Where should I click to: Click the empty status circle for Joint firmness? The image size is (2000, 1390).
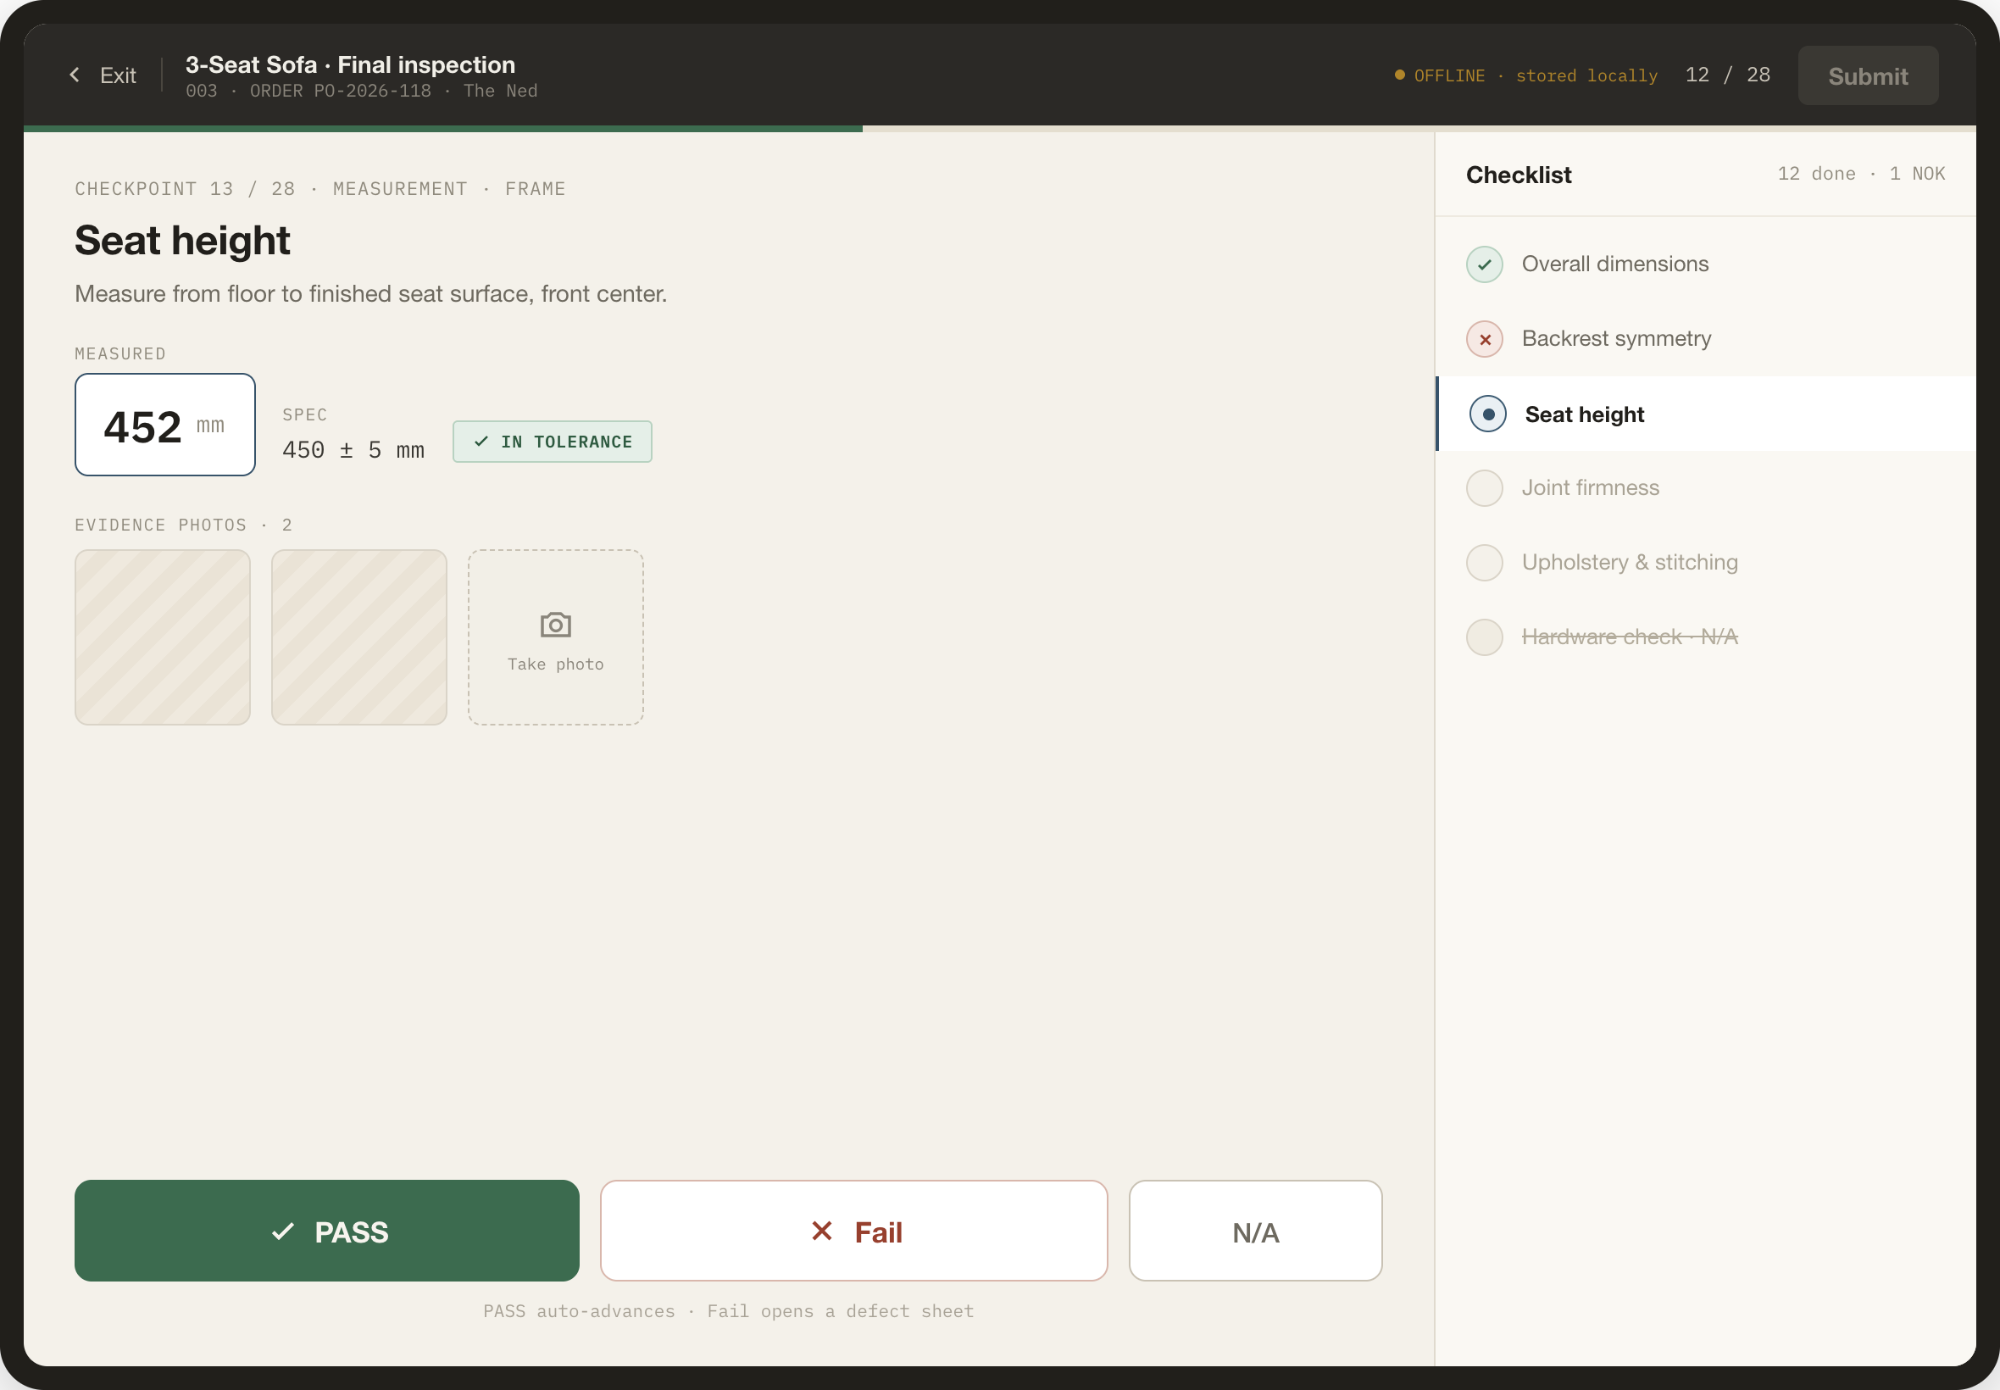(x=1485, y=488)
